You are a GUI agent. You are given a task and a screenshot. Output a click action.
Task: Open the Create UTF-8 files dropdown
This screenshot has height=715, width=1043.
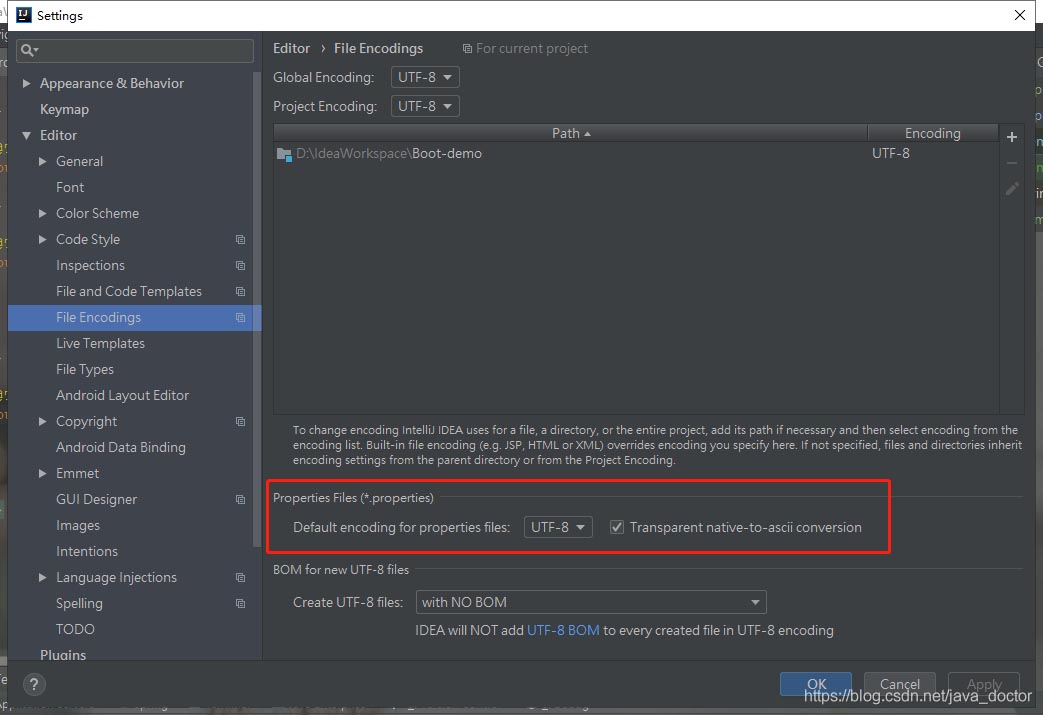click(x=591, y=602)
